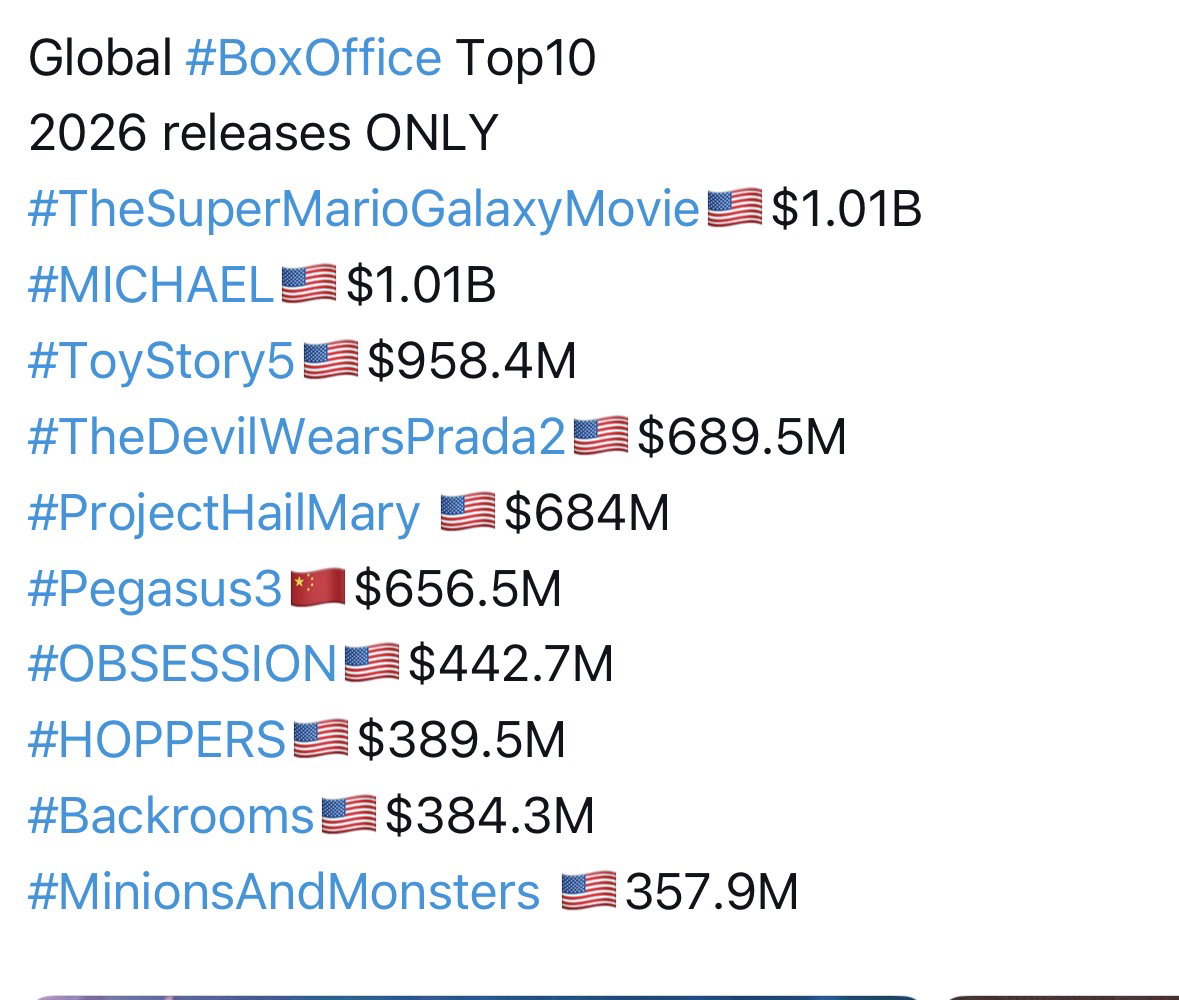The width and height of the screenshot is (1179, 1000).
Task: Open the #Pegasus3 hashtag
Action: 155,589
